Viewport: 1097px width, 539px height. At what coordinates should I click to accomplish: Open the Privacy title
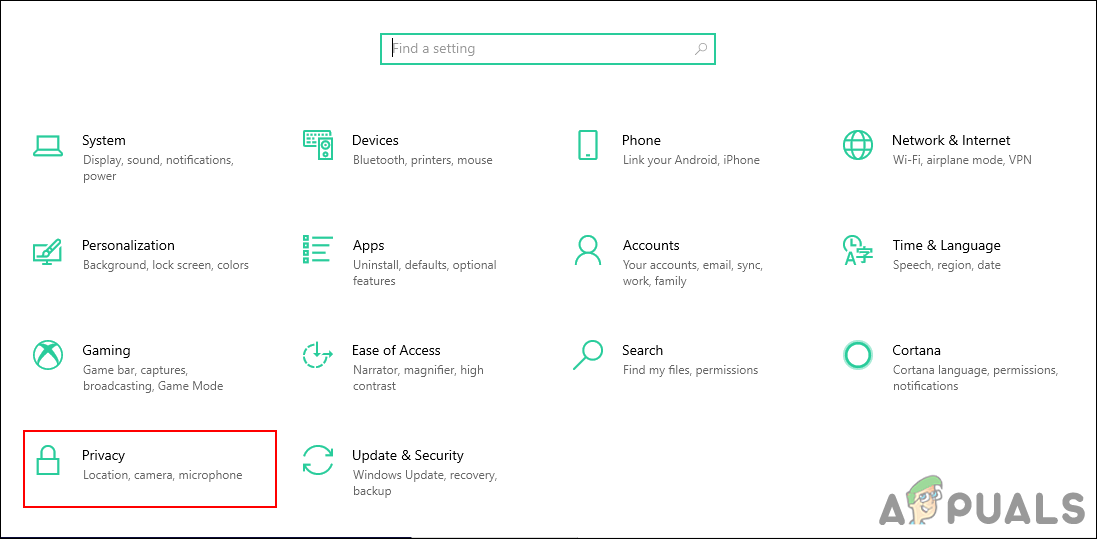click(103, 456)
